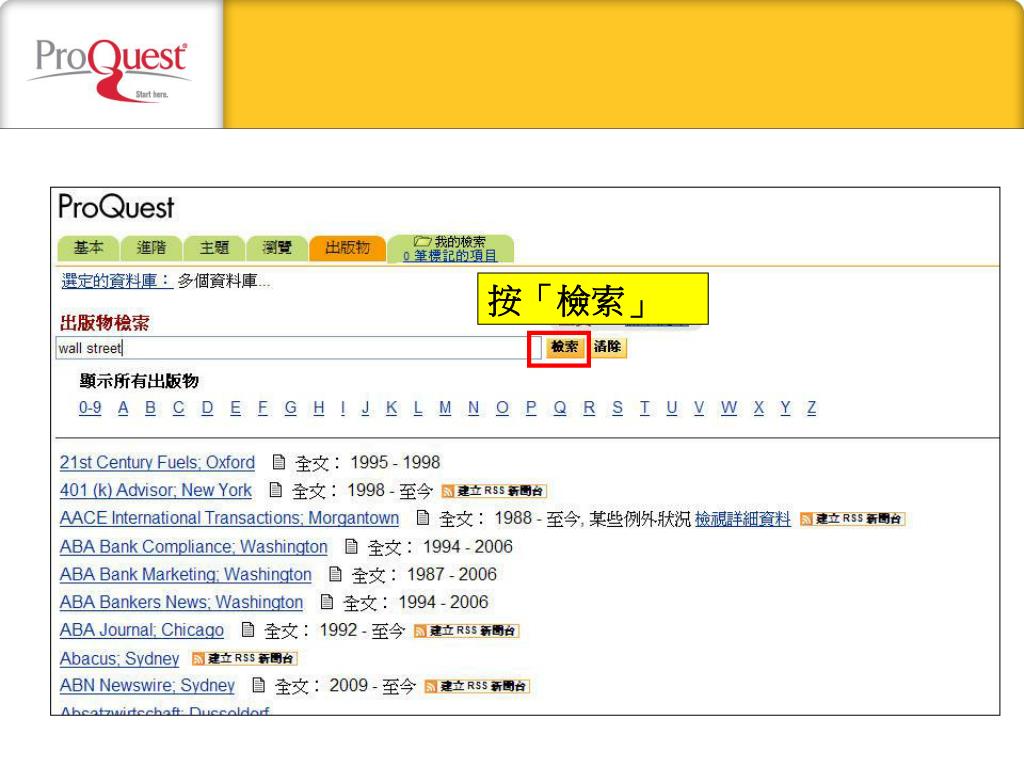Viewport: 1024px width, 768px height.
Task: Switch to the 瀏覽 tab
Action: tap(277, 248)
